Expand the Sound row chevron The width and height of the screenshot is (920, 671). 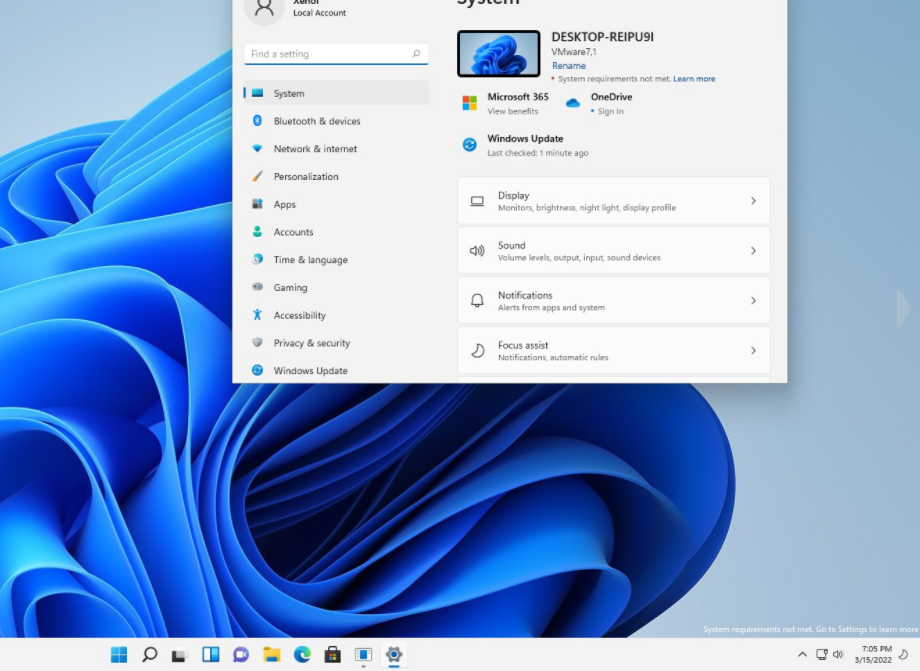click(x=753, y=250)
